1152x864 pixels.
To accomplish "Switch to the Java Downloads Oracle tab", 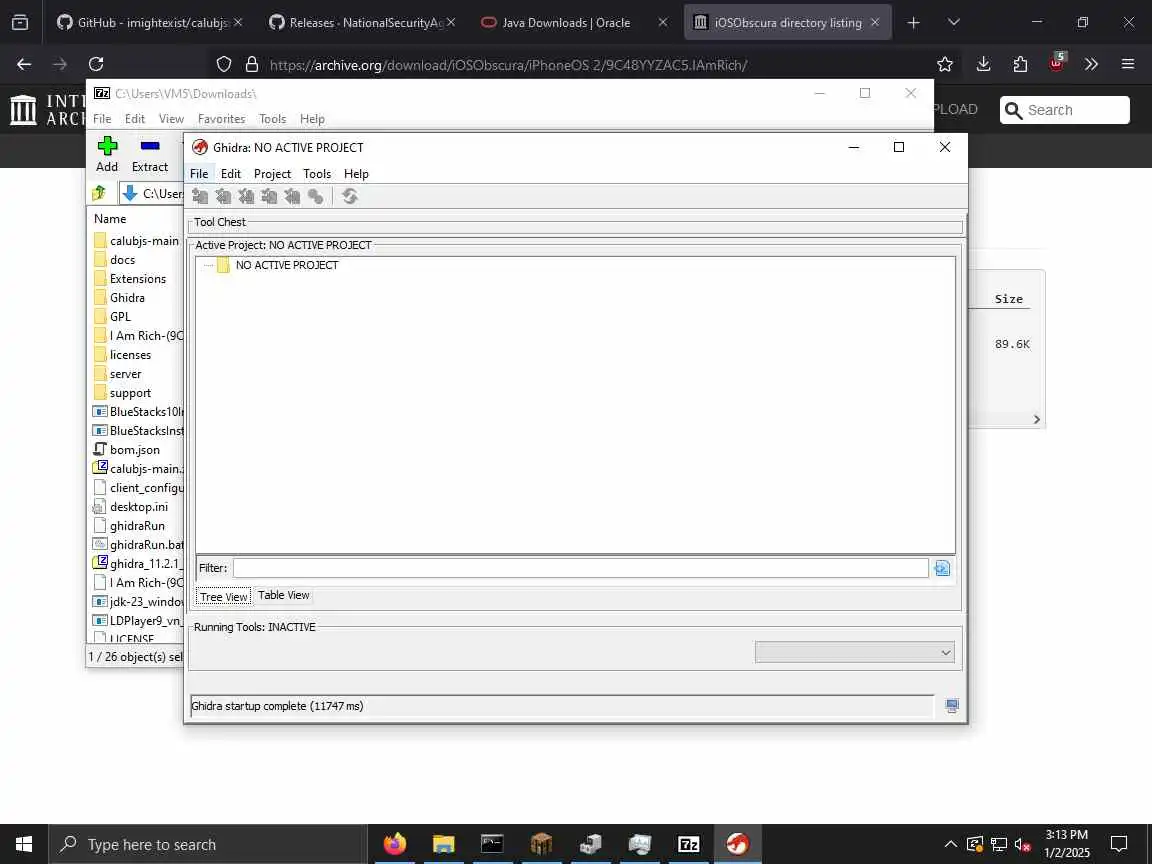I will click(x=573, y=23).
